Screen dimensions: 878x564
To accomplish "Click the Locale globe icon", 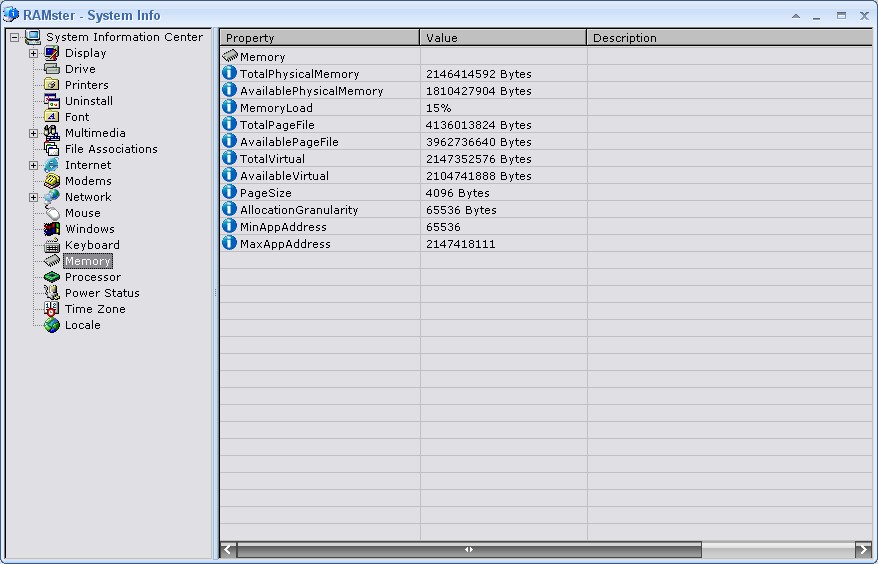I will (52, 325).
